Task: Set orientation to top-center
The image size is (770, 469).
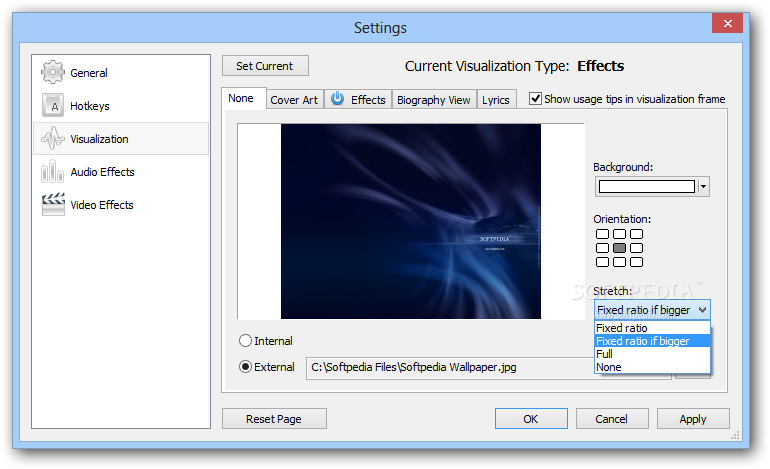Action: (619, 234)
